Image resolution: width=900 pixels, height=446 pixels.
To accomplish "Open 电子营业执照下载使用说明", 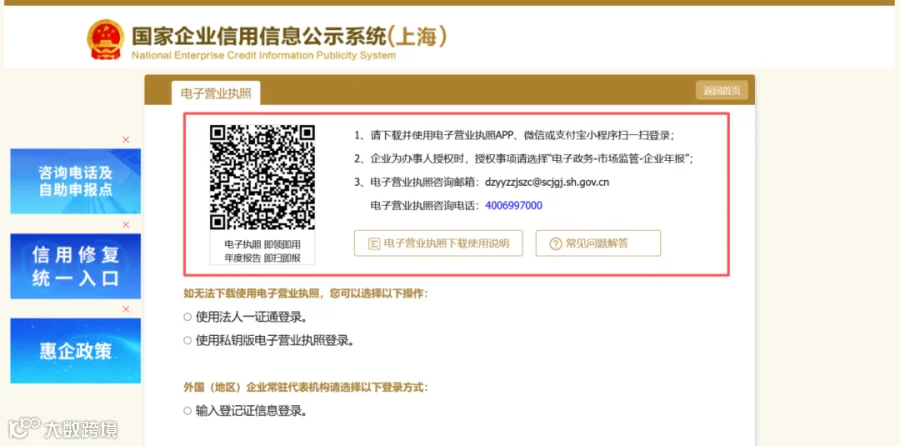I will click(439, 243).
